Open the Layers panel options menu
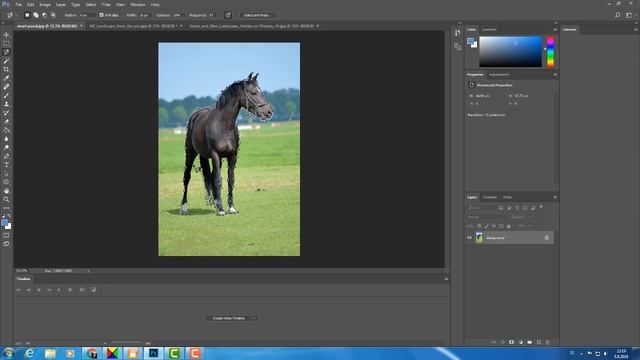This screenshot has width=640, height=360. click(x=555, y=197)
